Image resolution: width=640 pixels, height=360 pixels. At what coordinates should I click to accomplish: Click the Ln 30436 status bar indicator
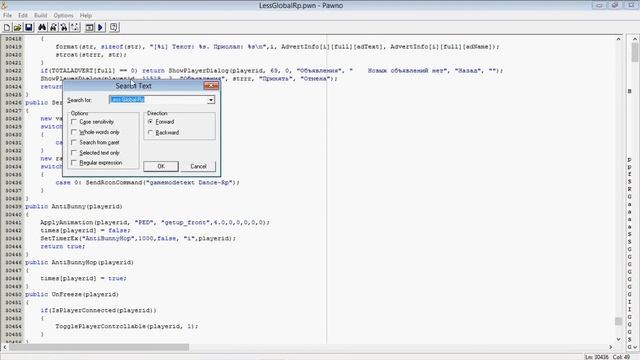click(x=596, y=357)
